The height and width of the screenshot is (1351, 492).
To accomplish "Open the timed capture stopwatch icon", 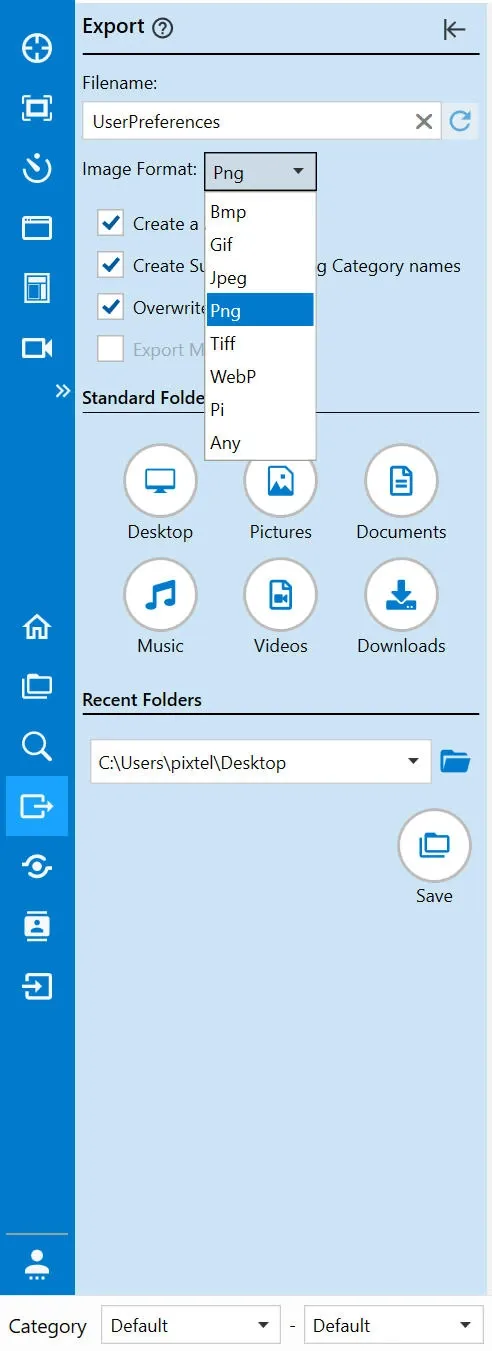I will point(37,168).
